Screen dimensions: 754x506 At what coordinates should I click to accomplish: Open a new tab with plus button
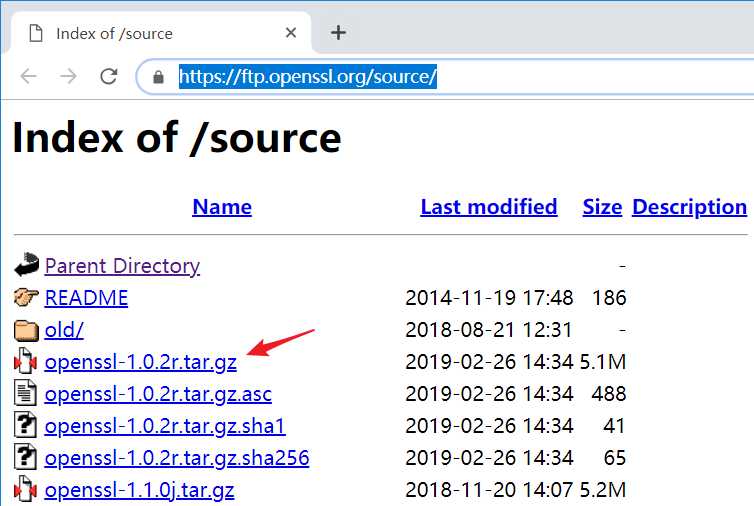click(x=339, y=33)
